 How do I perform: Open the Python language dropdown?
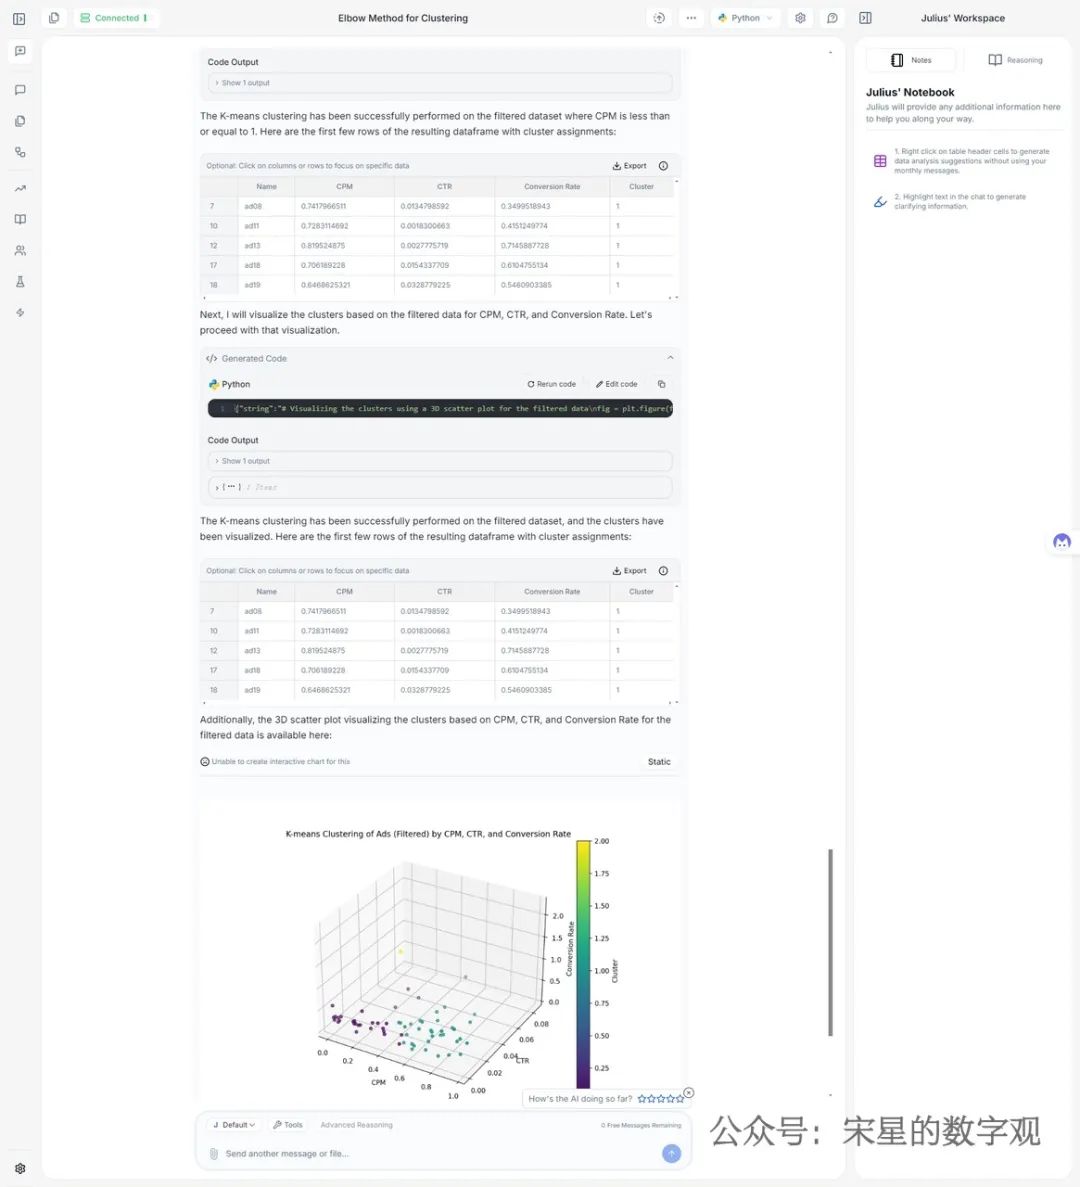745,18
